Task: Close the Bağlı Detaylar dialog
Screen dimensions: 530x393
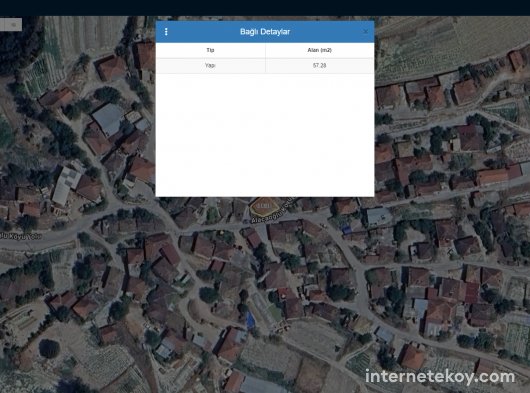Action: point(365,31)
